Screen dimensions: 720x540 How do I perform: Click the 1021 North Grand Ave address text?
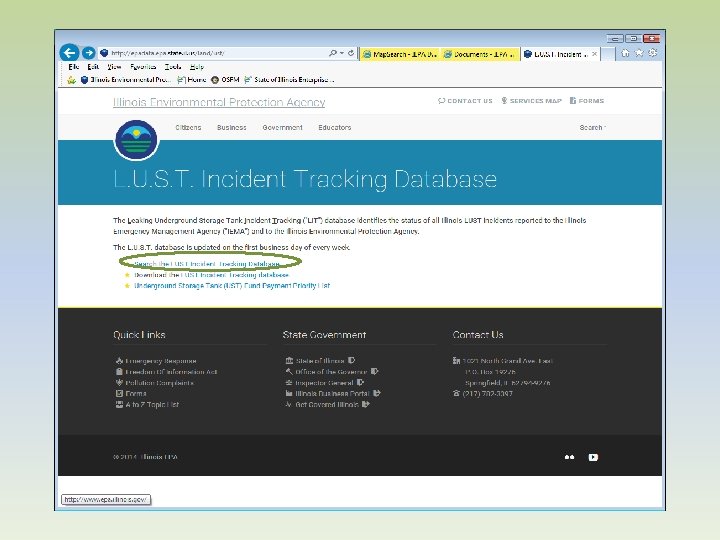(x=508, y=361)
